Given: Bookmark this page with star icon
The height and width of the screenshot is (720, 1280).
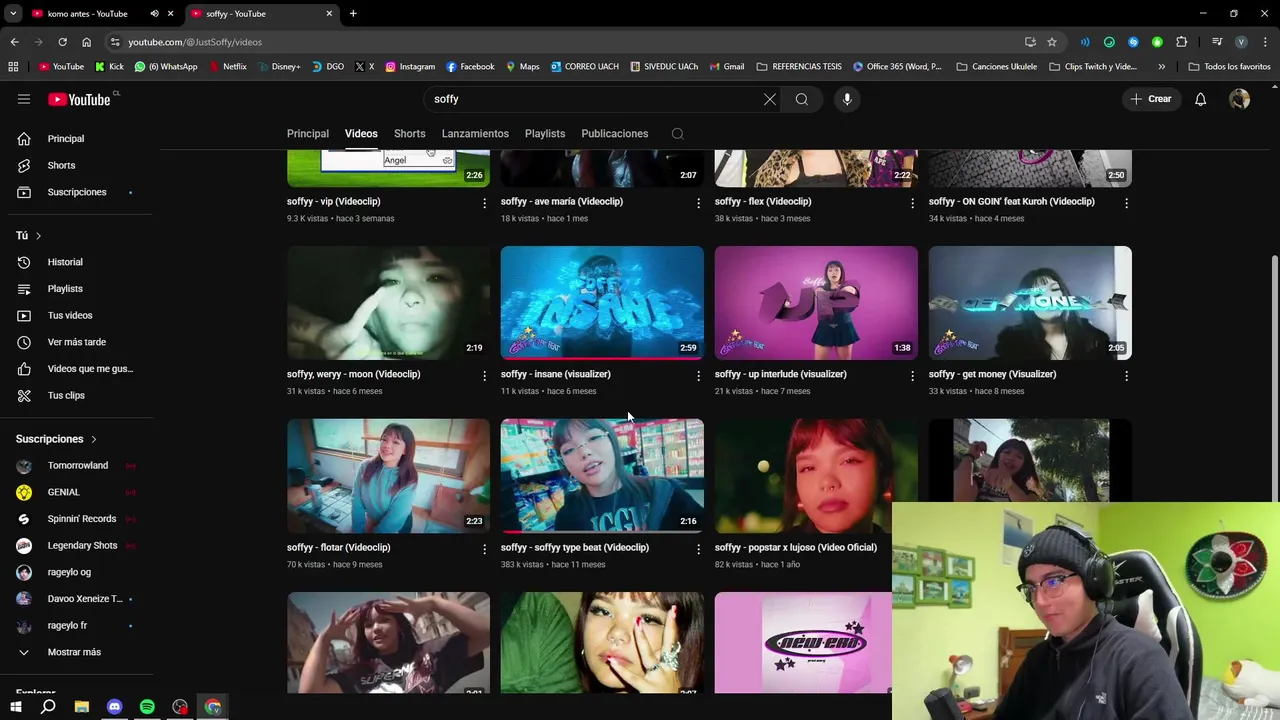Looking at the screenshot, I should [x=1052, y=42].
